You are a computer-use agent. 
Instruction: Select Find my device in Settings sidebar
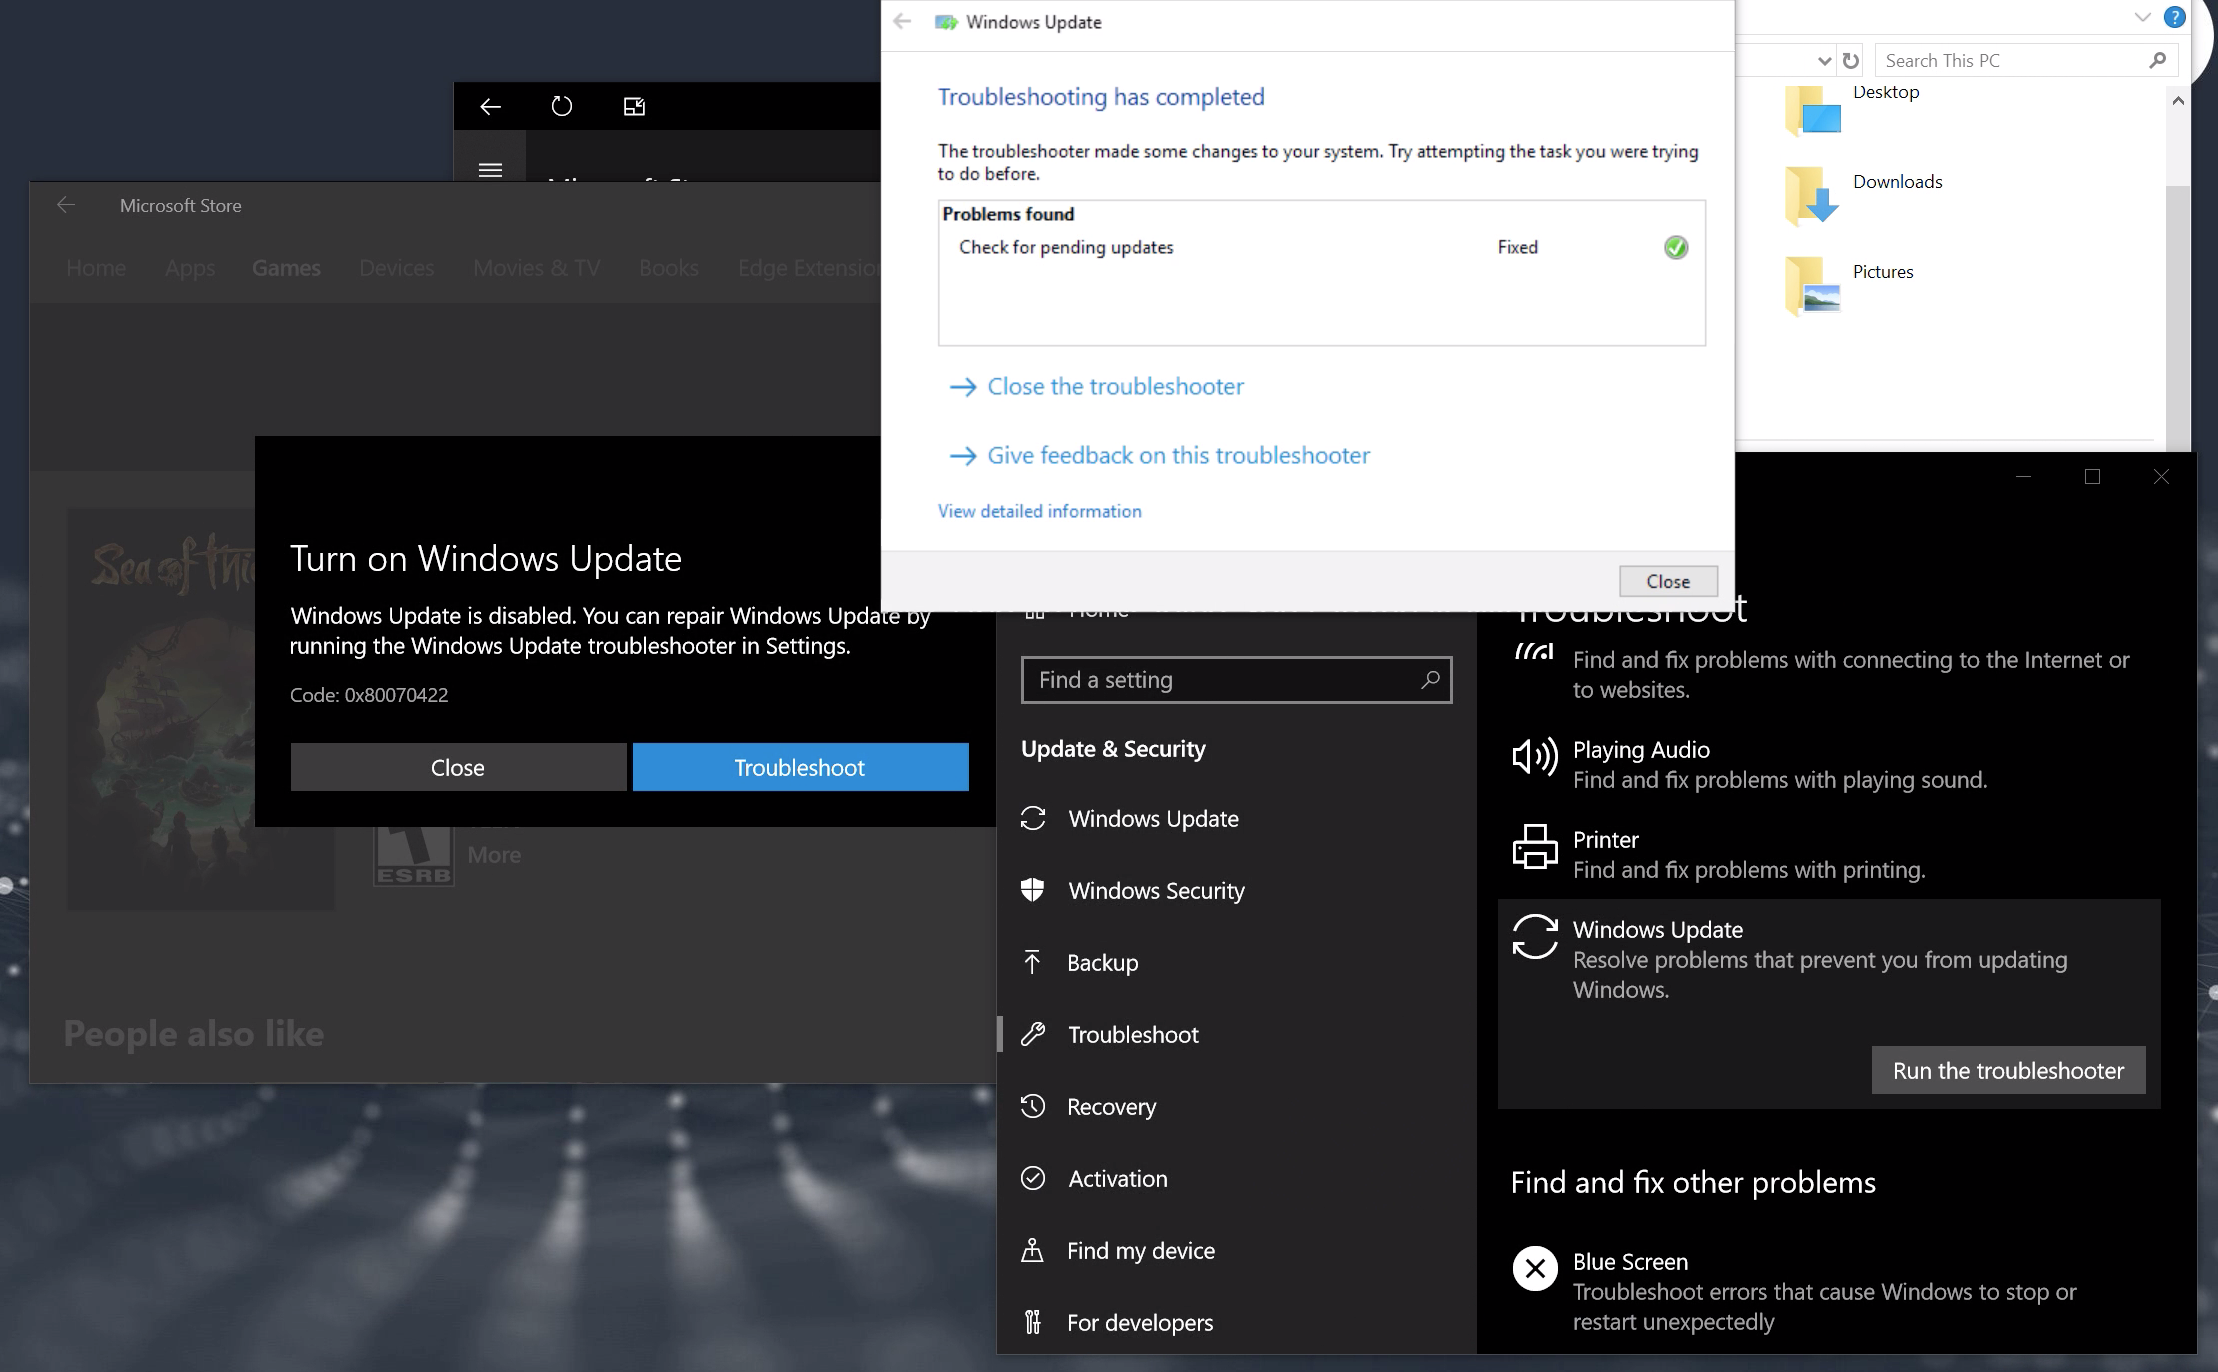(1236, 1250)
